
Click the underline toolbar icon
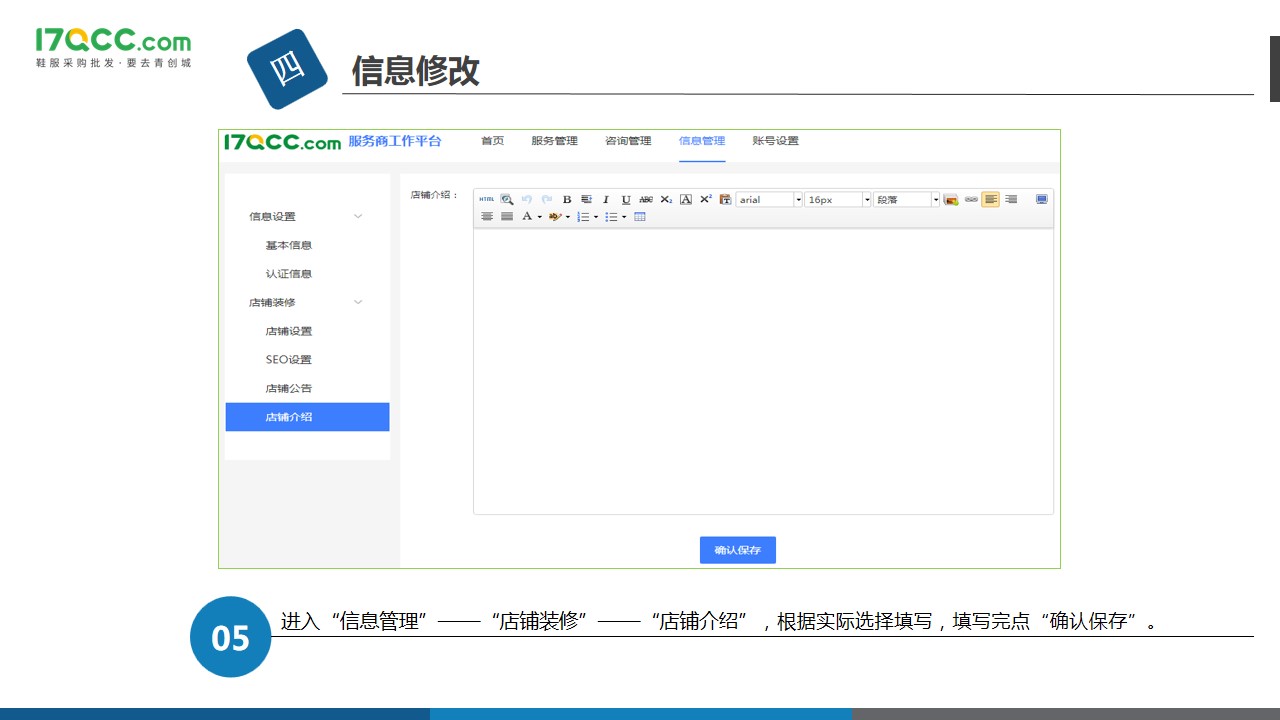click(626, 200)
